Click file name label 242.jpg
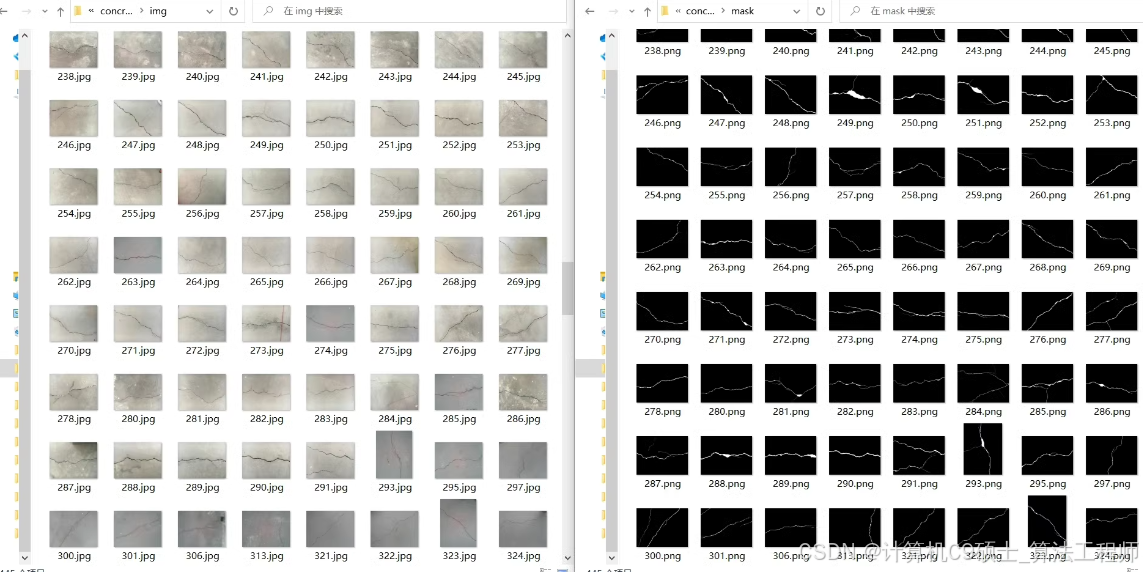The image size is (1143, 572). 330,77
